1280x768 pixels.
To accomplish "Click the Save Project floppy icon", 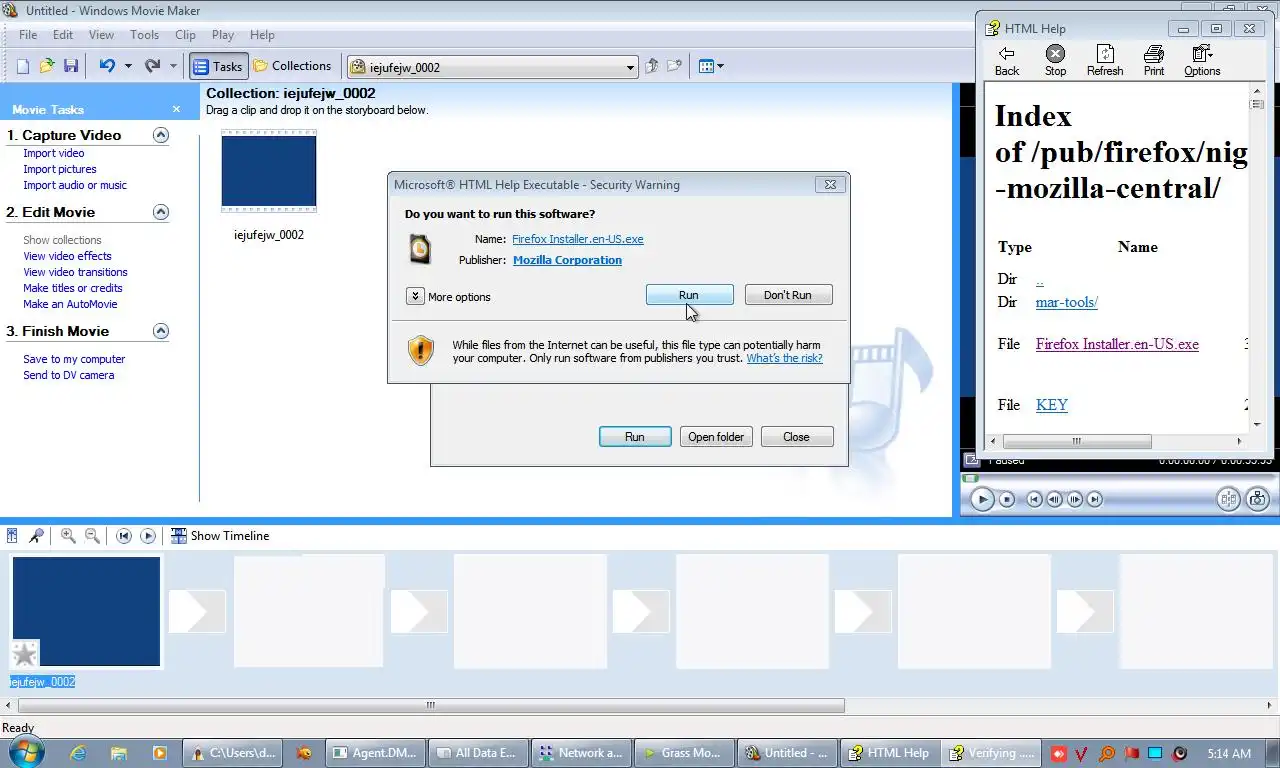I will click(71, 66).
